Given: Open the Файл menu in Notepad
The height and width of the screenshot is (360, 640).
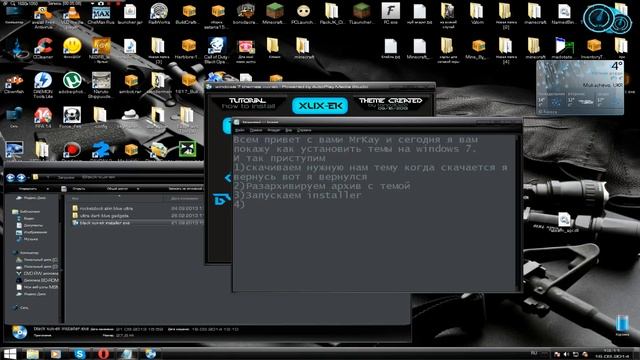Looking at the screenshot, I should click(240, 130).
